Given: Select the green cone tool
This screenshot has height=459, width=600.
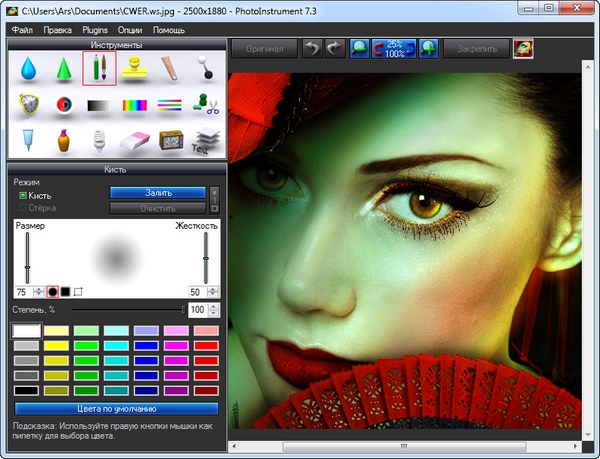Looking at the screenshot, I should coord(63,69).
